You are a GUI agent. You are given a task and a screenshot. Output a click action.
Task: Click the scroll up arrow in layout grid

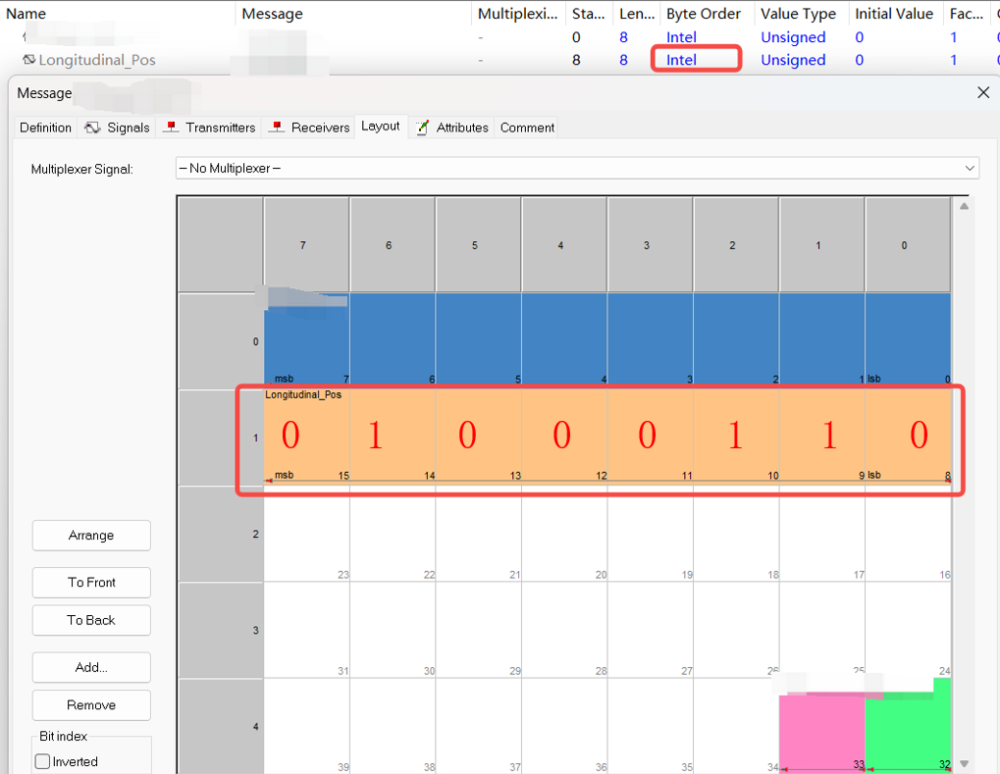(963, 206)
